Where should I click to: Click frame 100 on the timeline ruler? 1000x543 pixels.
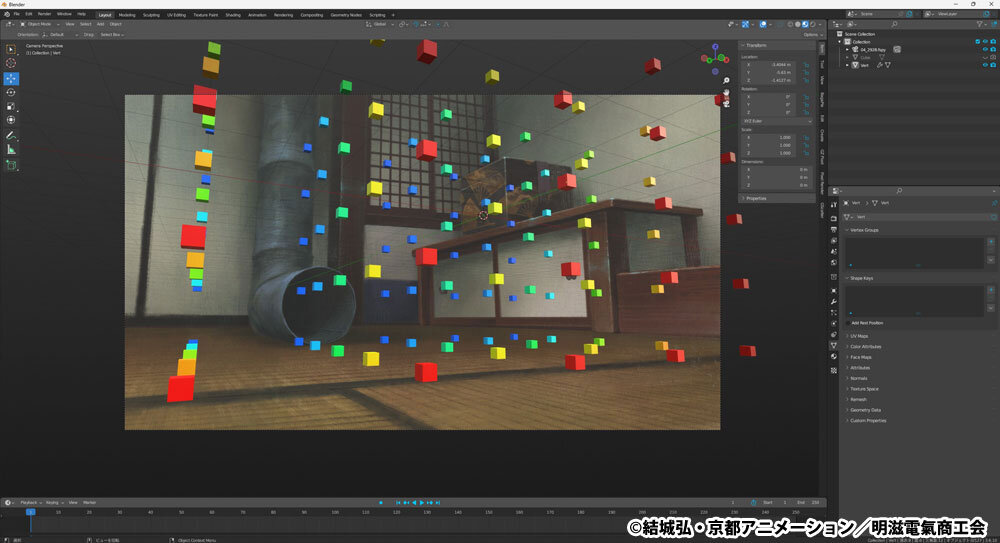[335, 512]
